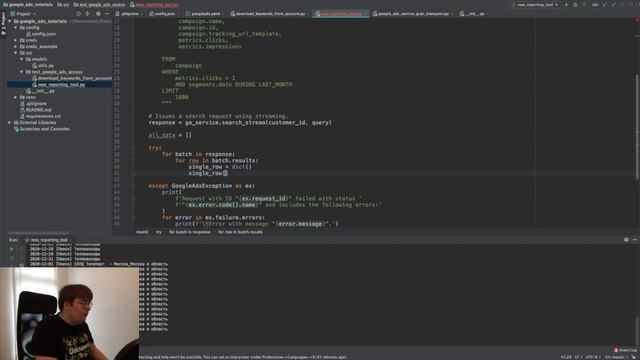Run new_reporting_tool with the green play icon
This screenshot has height=360, width=640.
click(x=567, y=5)
